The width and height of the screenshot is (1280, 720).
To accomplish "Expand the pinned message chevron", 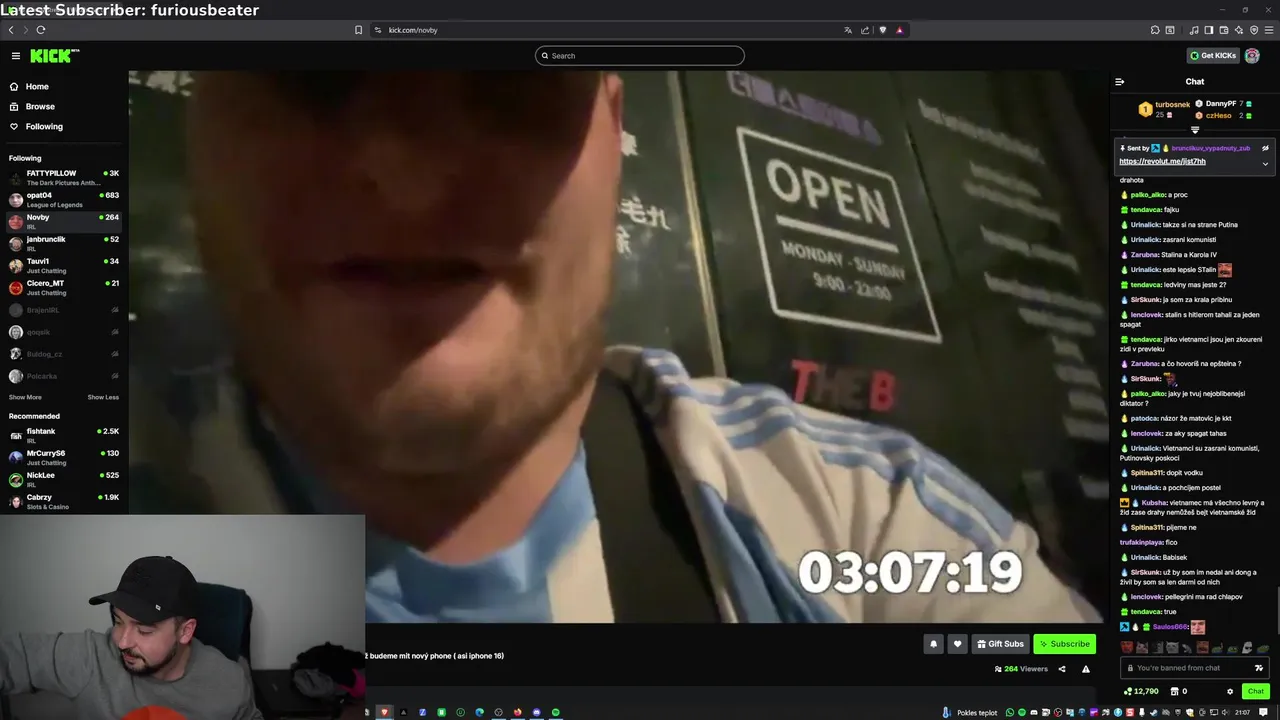I will [x=1265, y=164].
